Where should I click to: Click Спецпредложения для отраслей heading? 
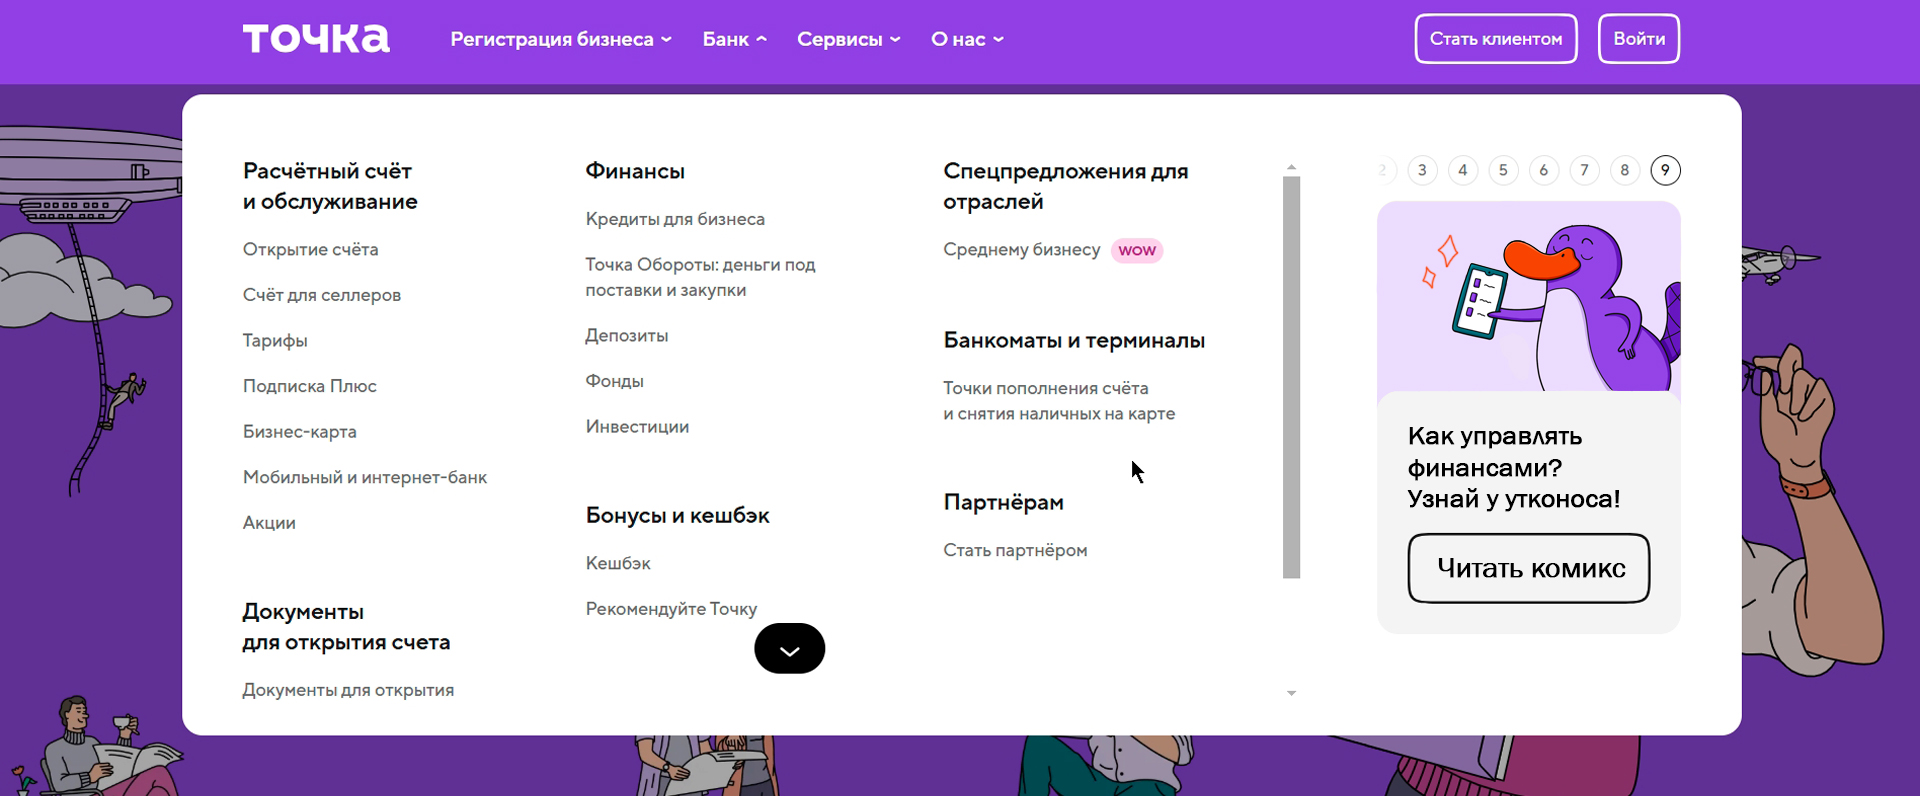tap(1066, 186)
